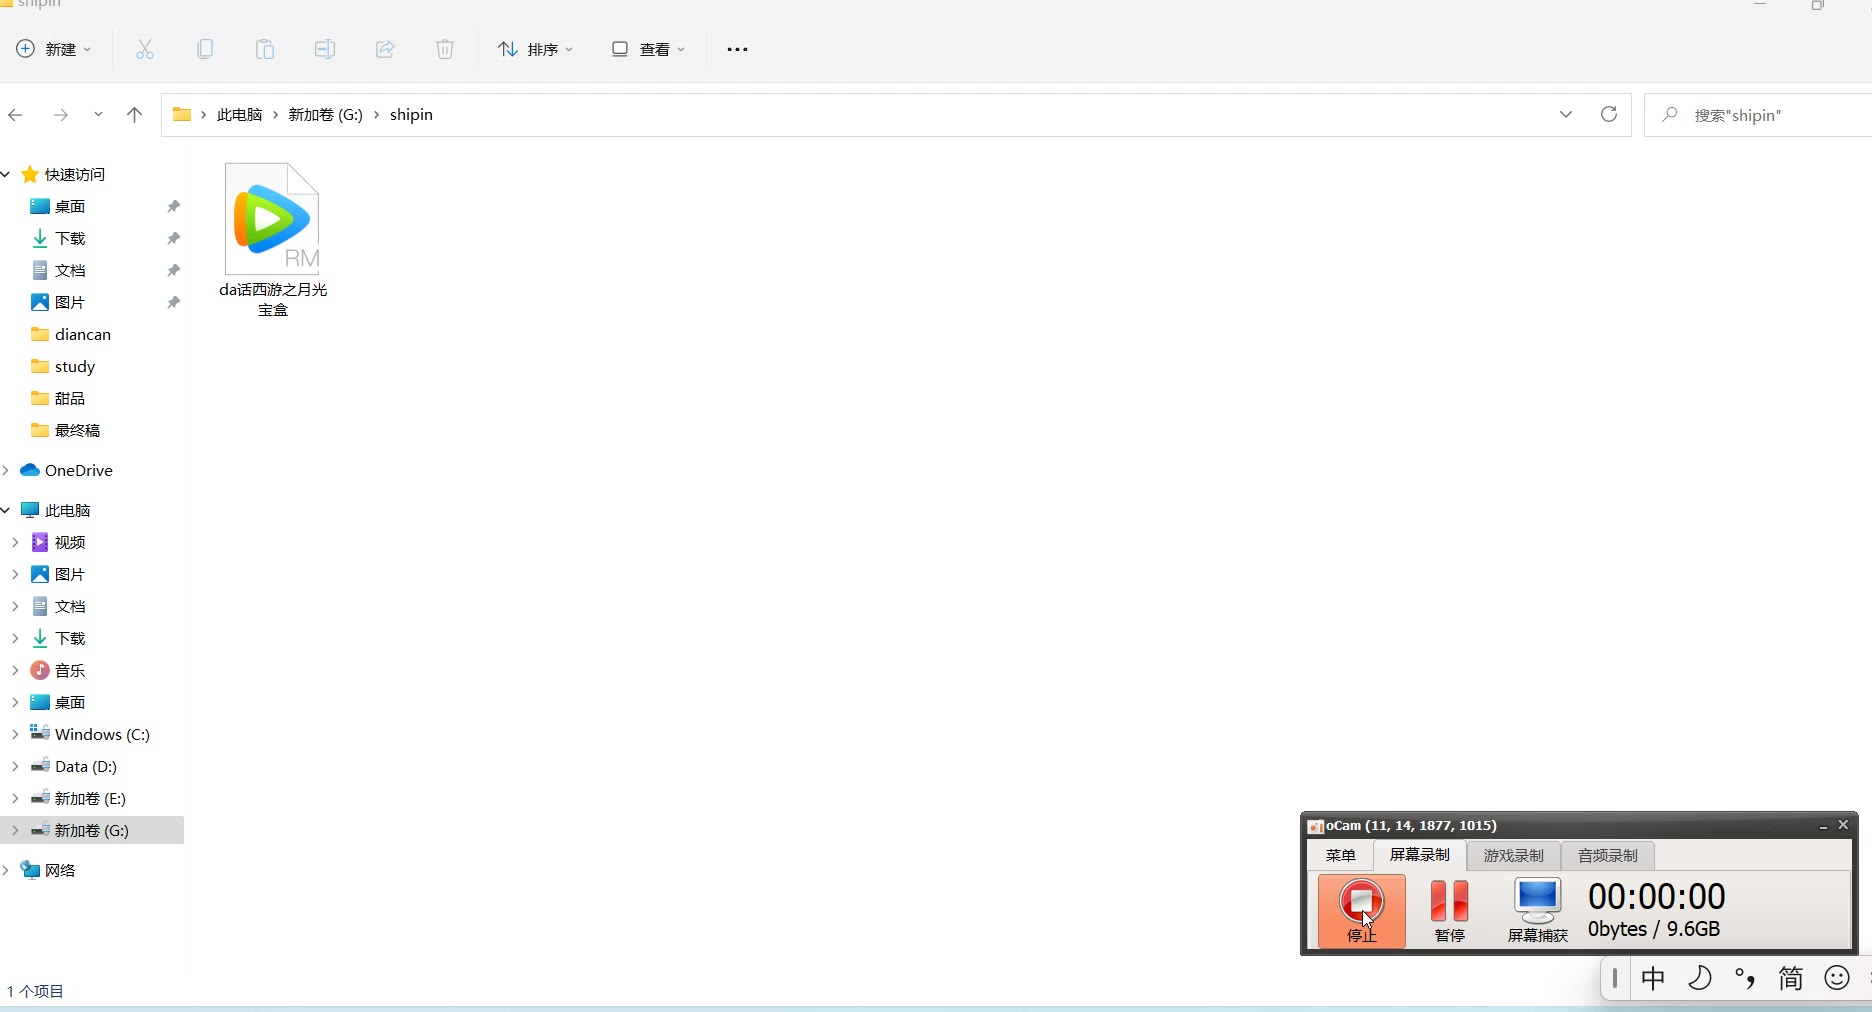The width and height of the screenshot is (1872, 1012).
Task: Open the 查看 (View) dropdown
Action: coord(648,49)
